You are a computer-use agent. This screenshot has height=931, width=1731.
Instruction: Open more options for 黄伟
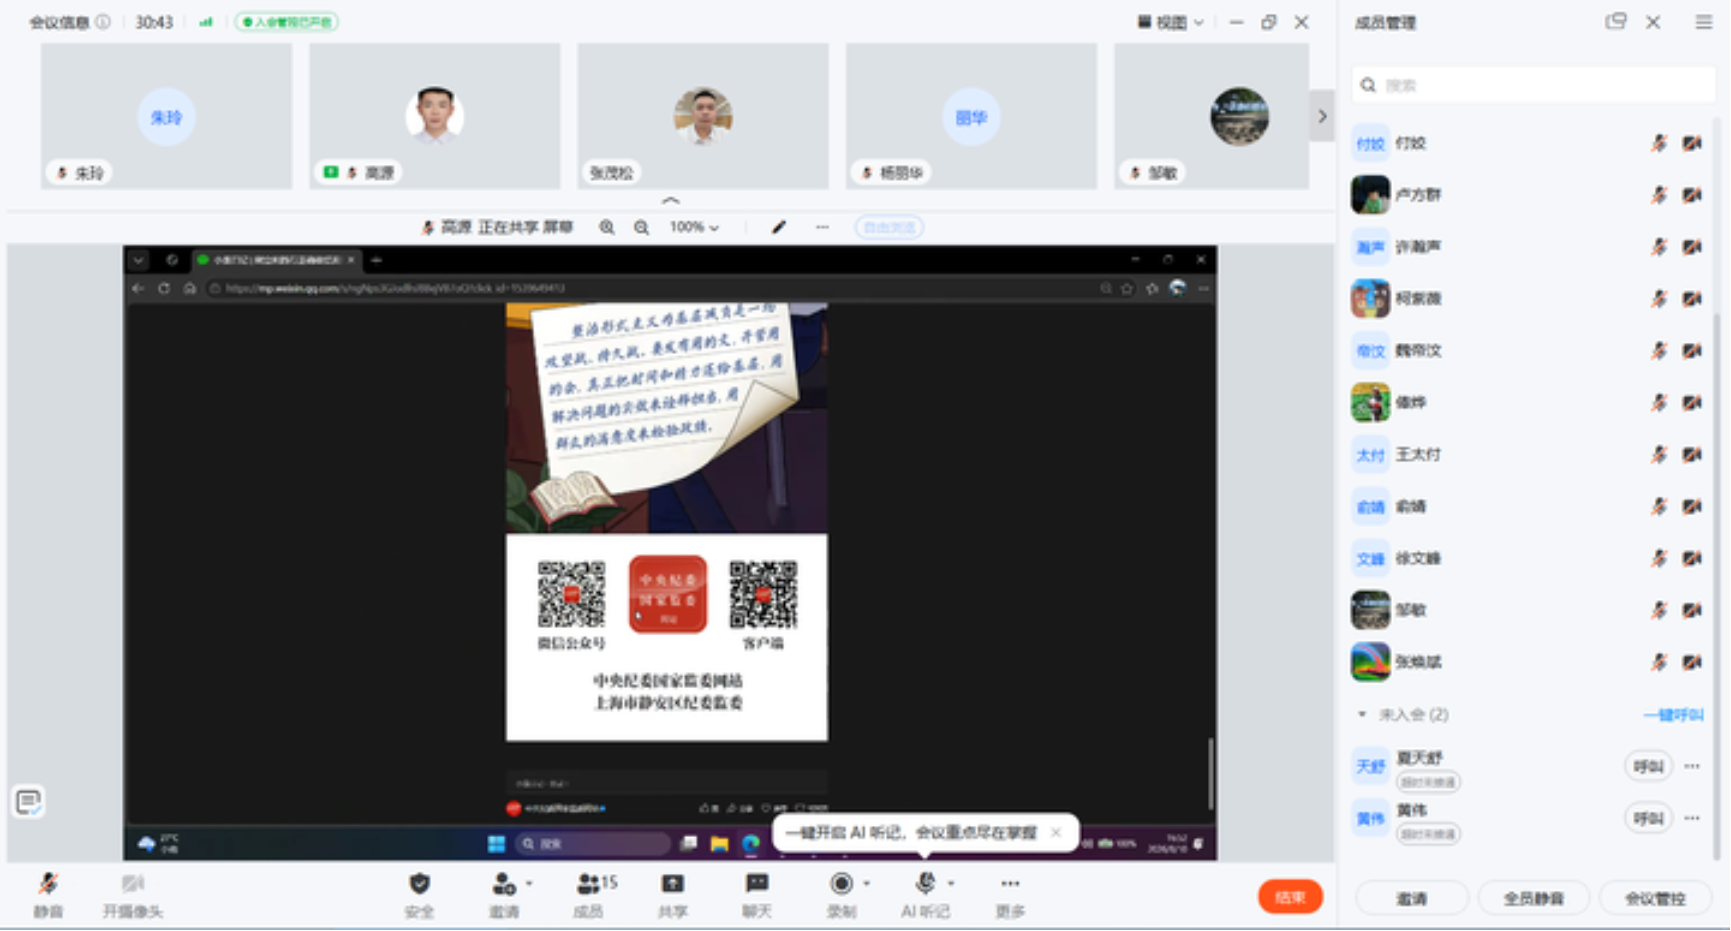click(x=1692, y=819)
